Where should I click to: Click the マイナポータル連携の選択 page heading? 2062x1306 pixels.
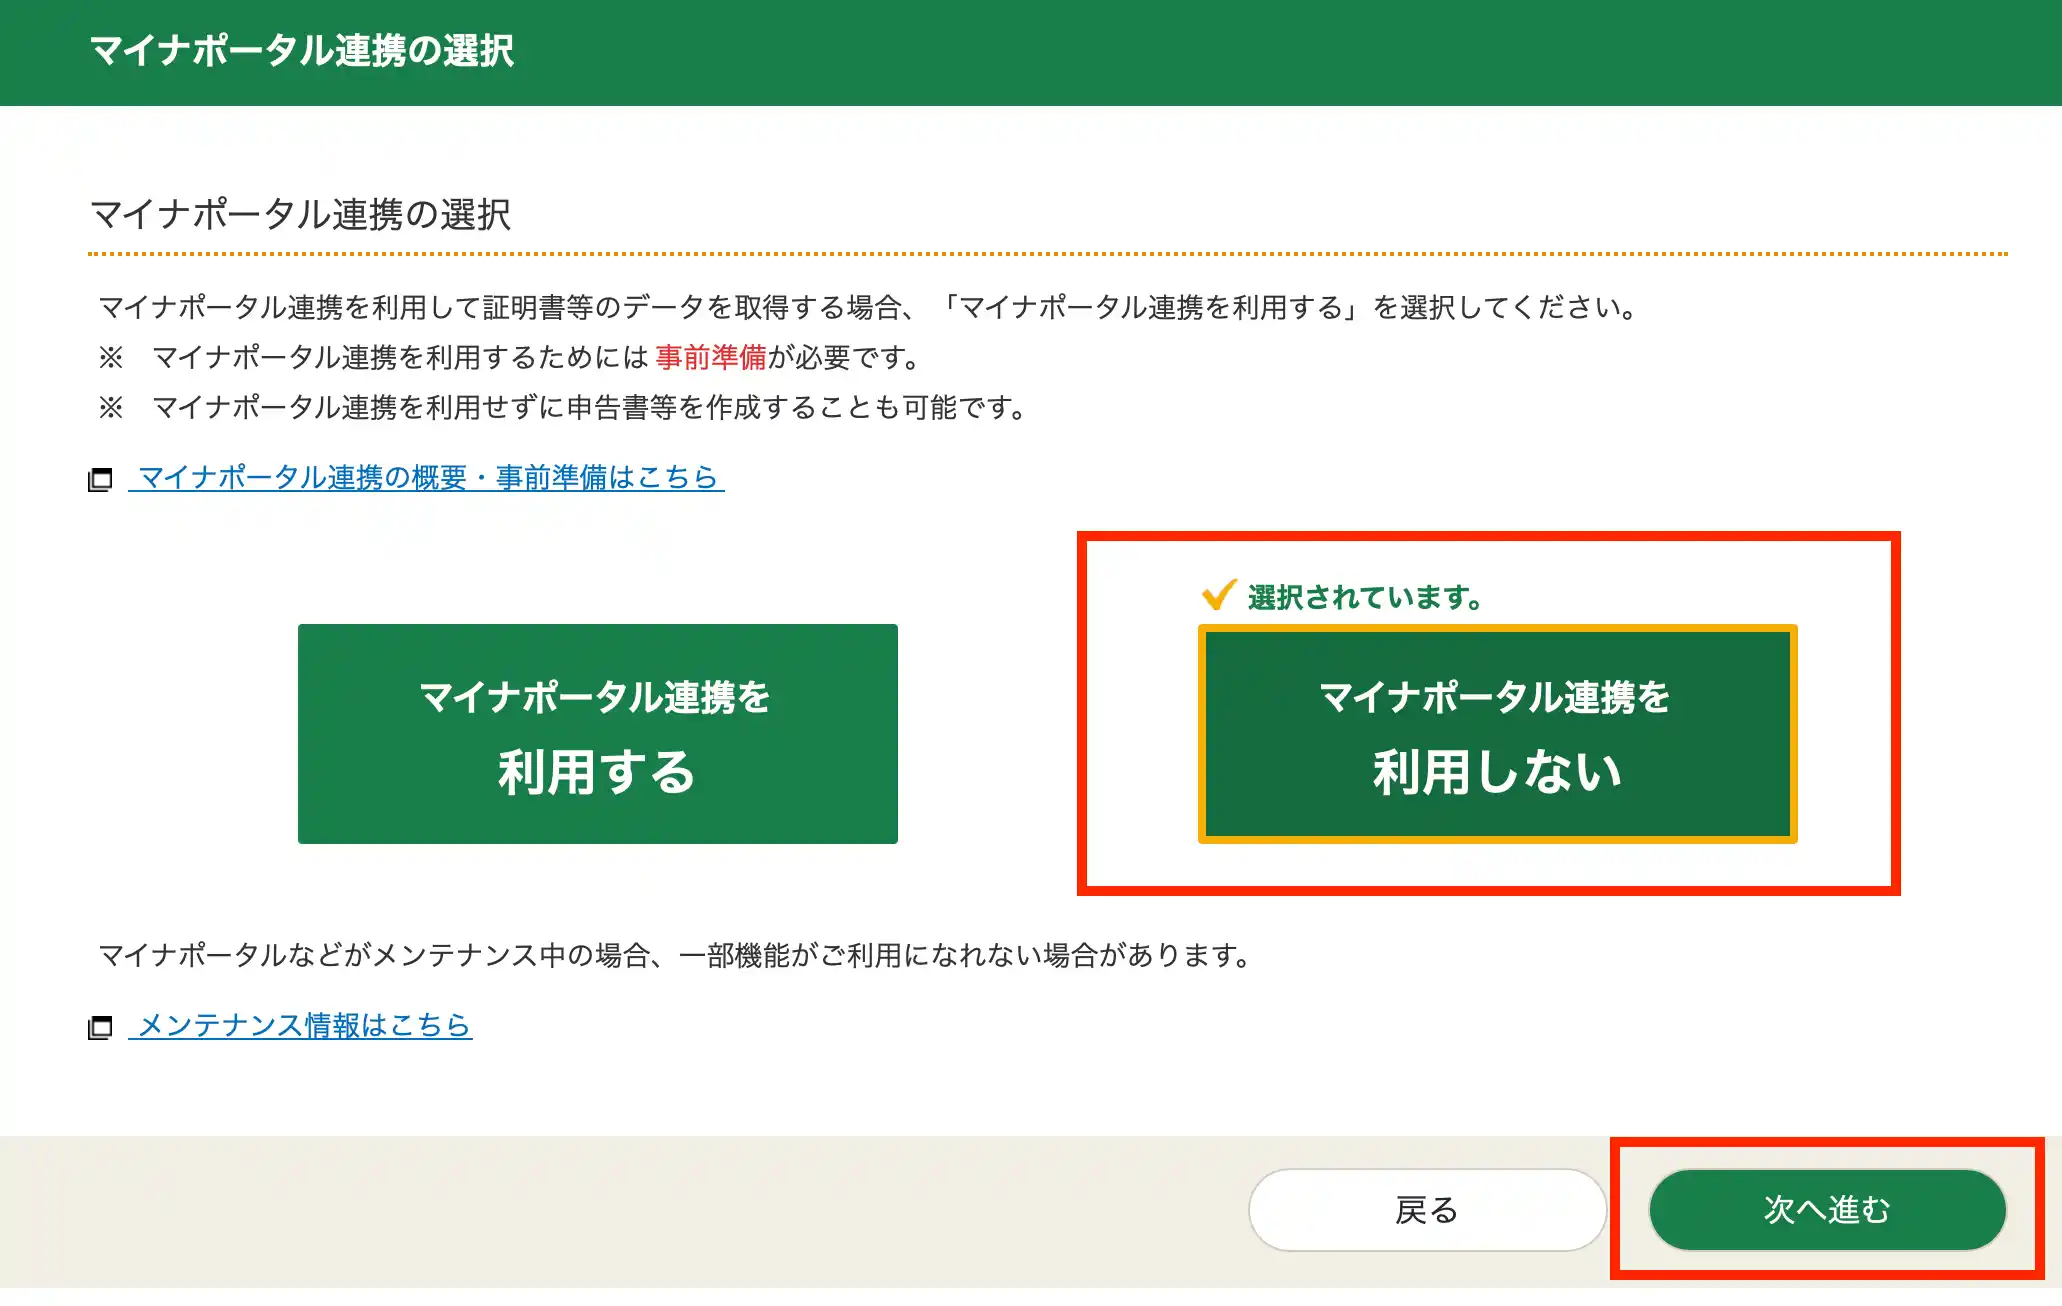[x=298, y=213]
